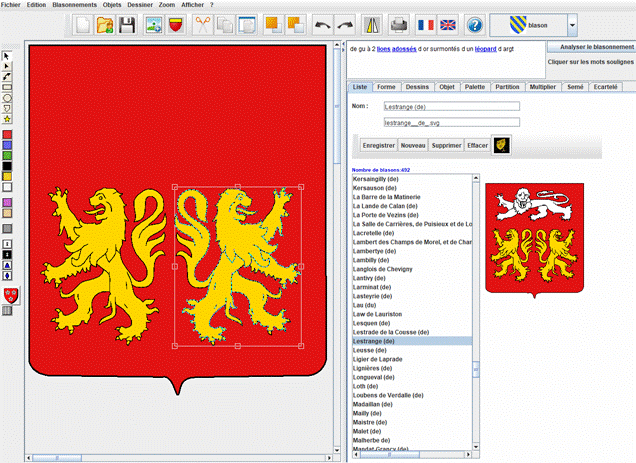Screen dimensions: 636x463
Task: Click the undo arrow icon
Action: [x=324, y=24]
